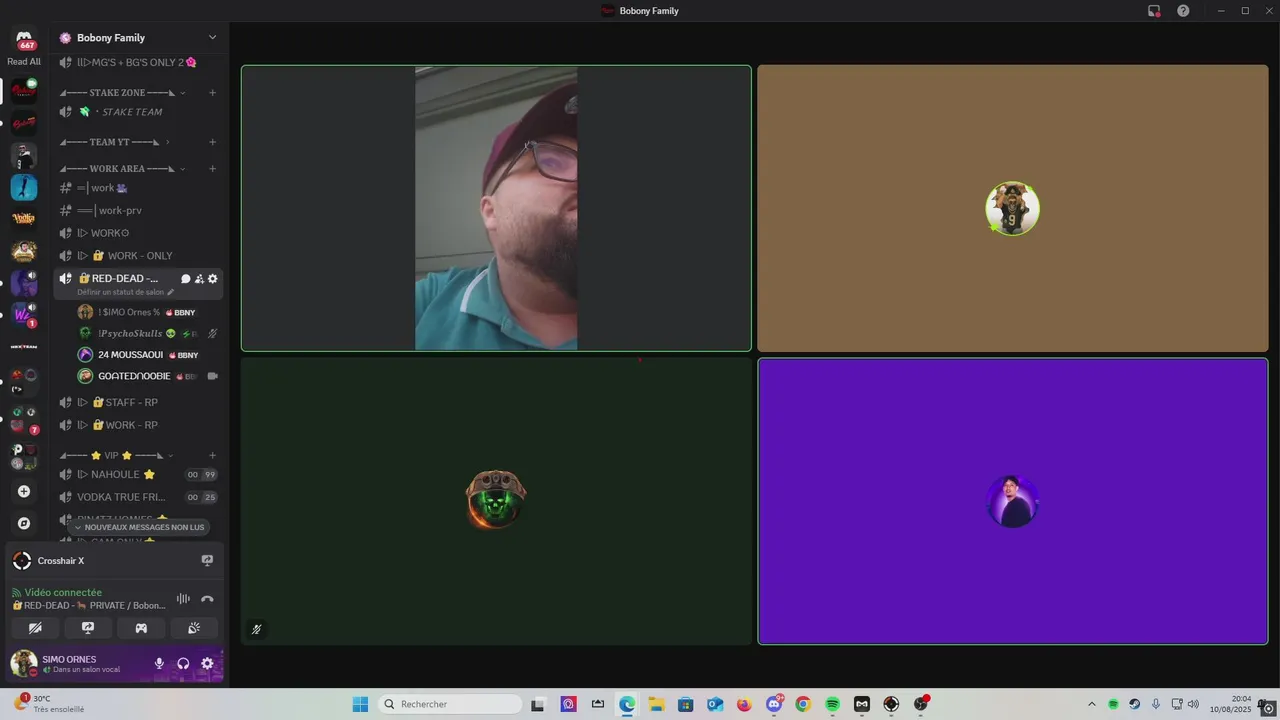Open the Vodka server icon
This screenshot has height=720, width=1280.
tap(24, 219)
